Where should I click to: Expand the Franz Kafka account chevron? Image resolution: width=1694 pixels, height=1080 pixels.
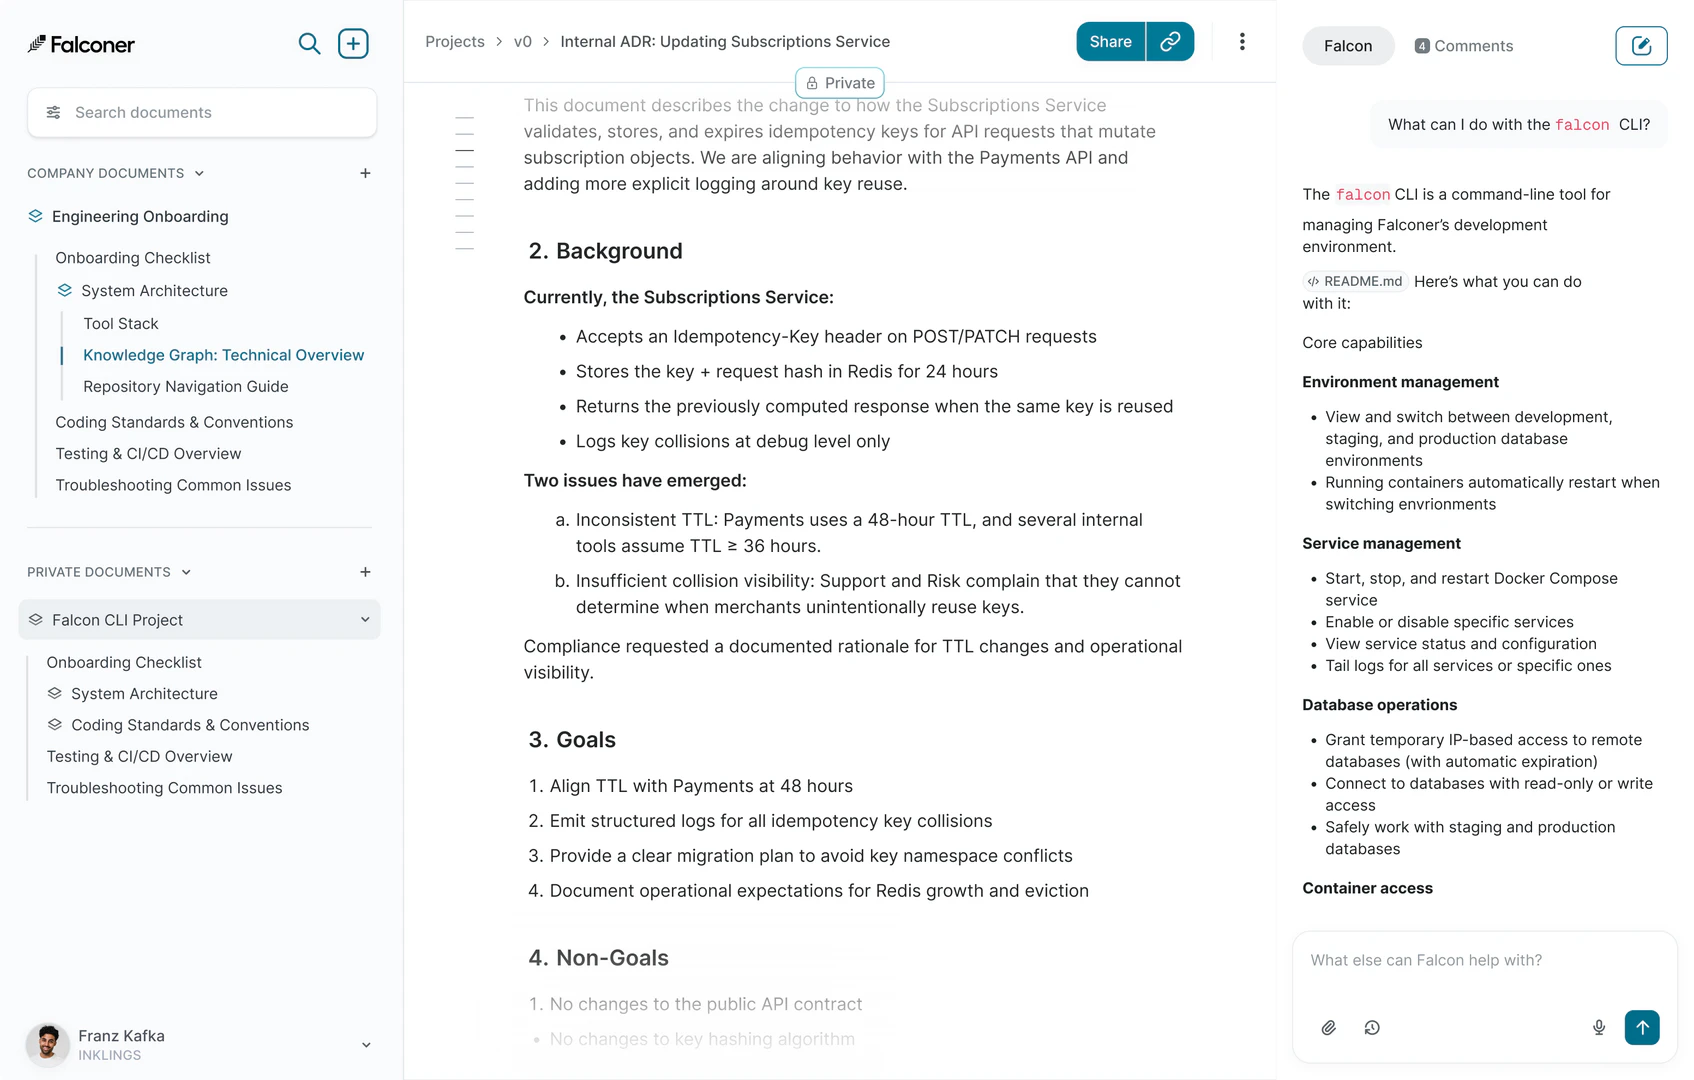pyautogui.click(x=365, y=1044)
